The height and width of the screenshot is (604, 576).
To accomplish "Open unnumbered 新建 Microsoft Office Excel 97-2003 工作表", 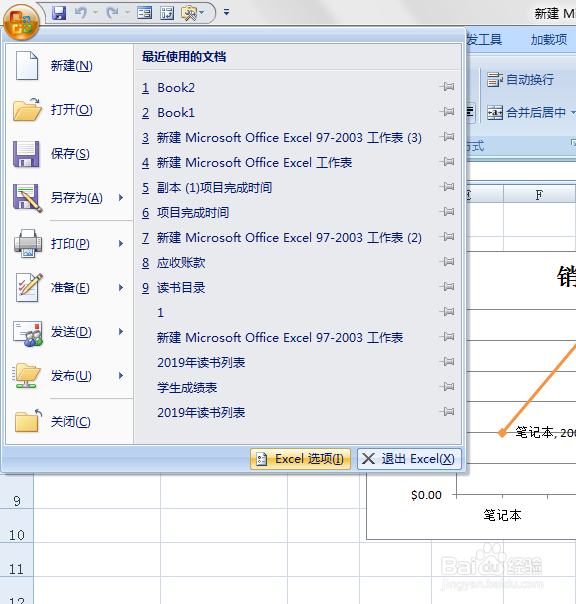I will pos(280,337).
